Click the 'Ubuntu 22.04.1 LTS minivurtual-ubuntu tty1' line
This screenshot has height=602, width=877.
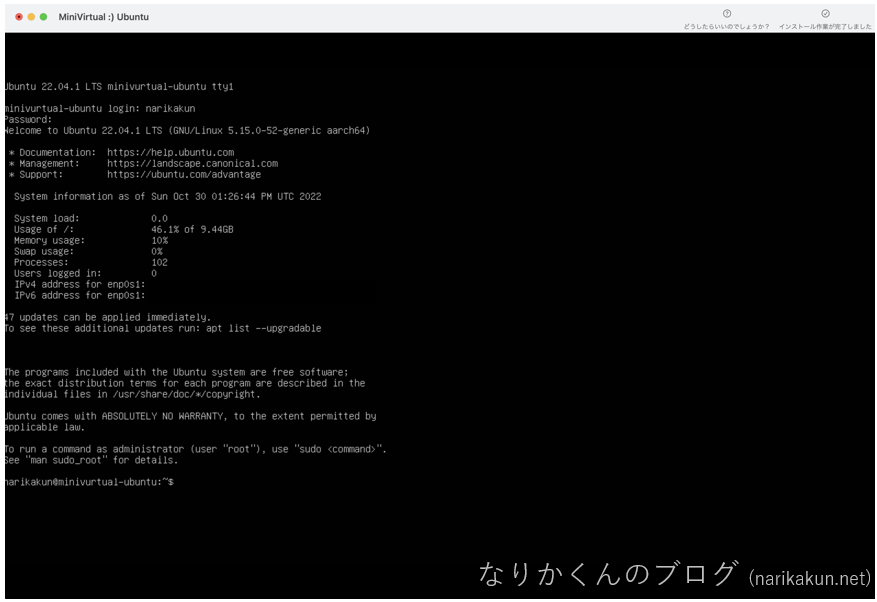(119, 87)
